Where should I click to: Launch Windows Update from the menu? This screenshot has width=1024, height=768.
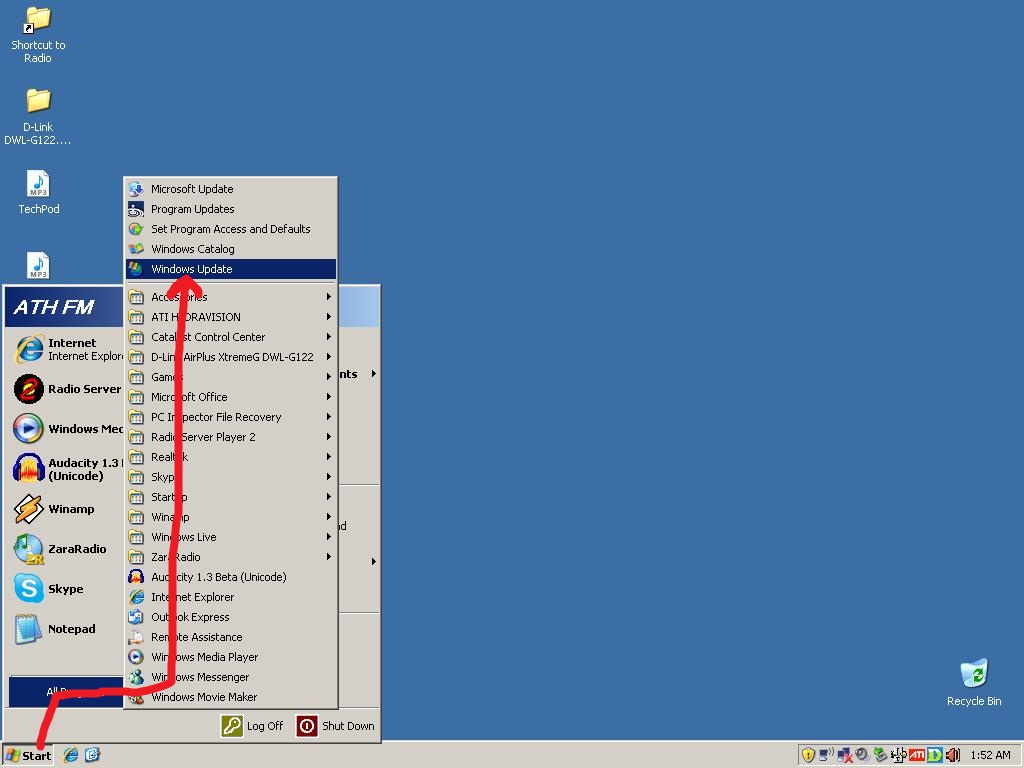(231, 269)
